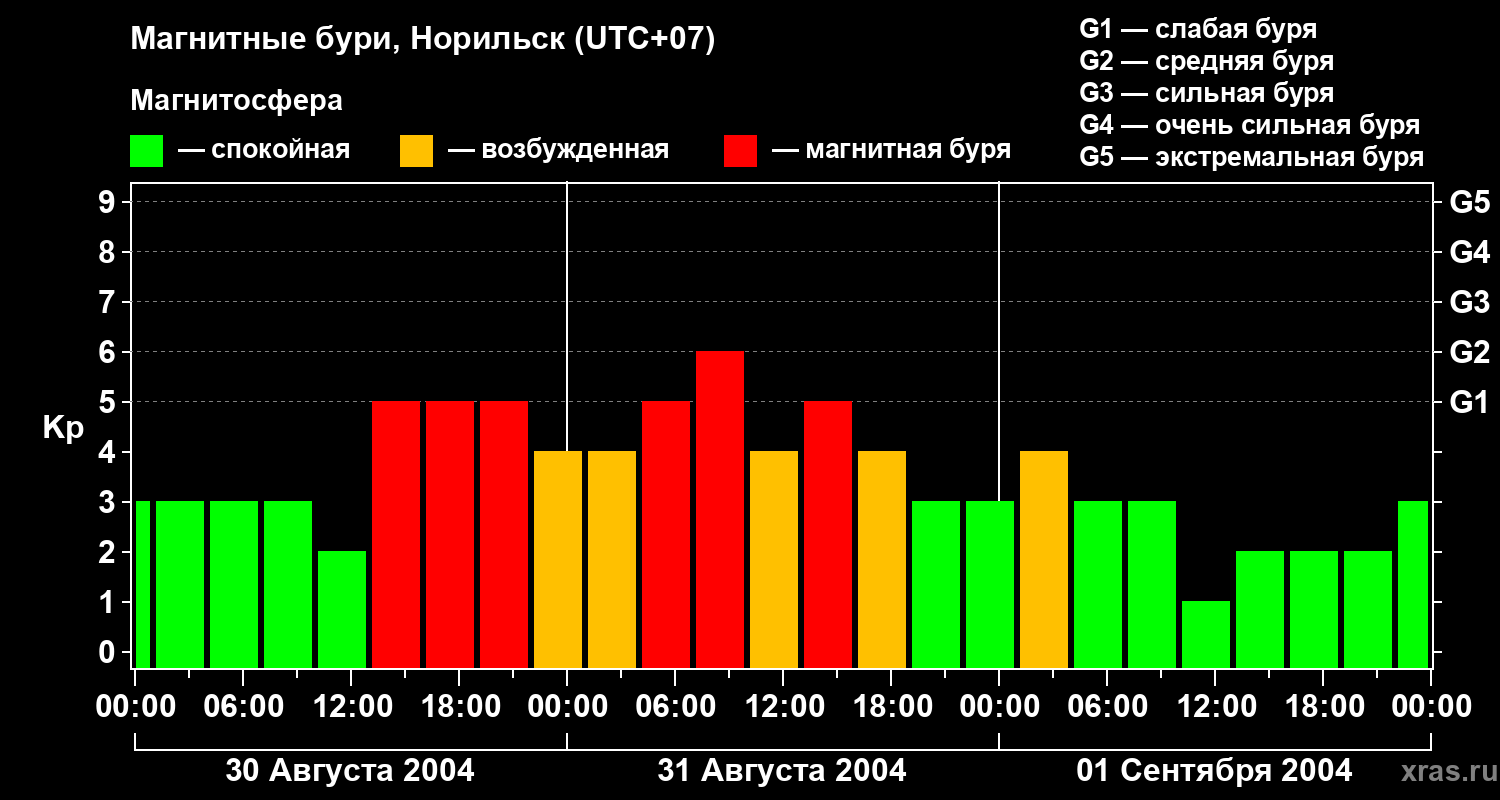Click the '— возбужденная' legend label

[x=559, y=150]
